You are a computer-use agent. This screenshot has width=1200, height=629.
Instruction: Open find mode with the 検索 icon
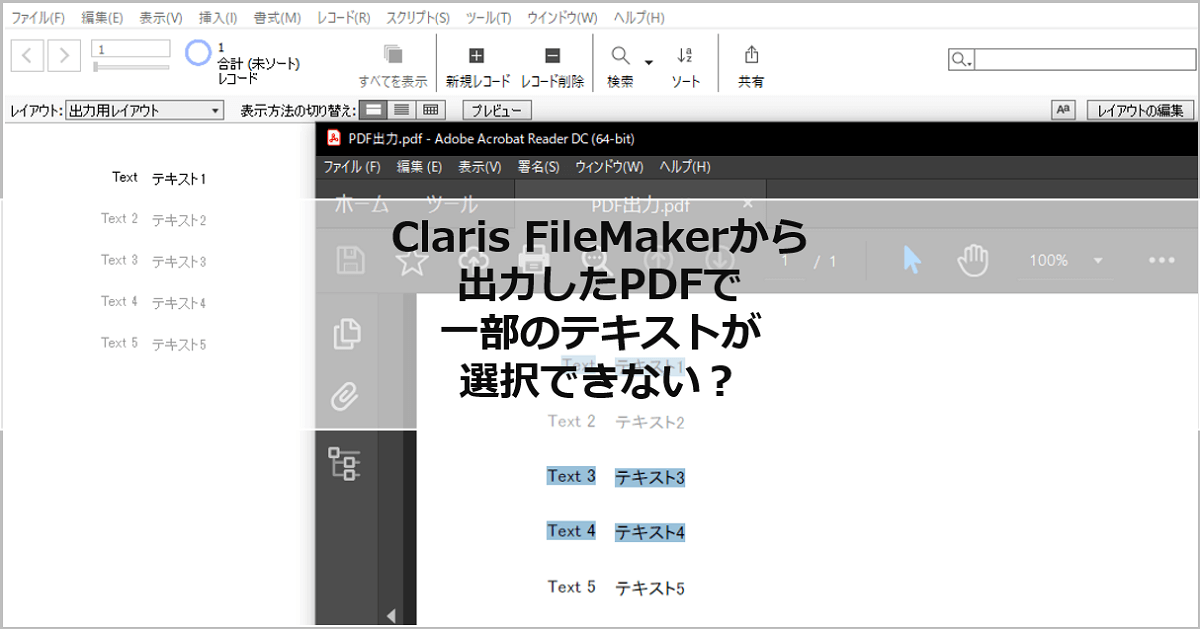pyautogui.click(x=620, y=56)
